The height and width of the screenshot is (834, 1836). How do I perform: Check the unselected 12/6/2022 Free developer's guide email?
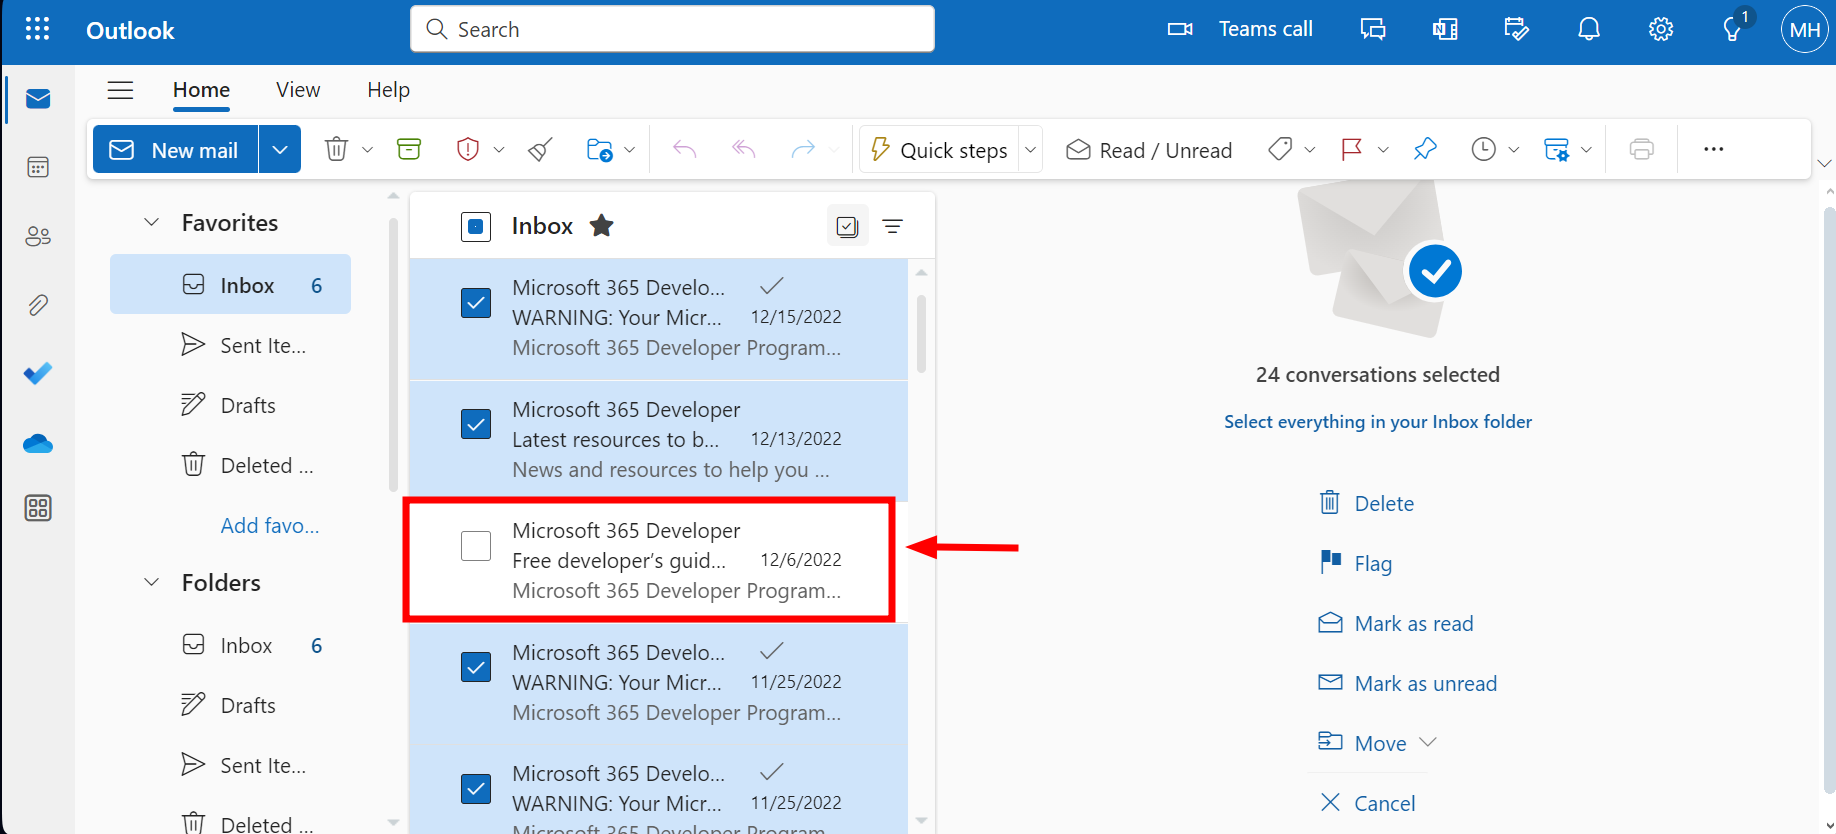pyautogui.click(x=476, y=546)
